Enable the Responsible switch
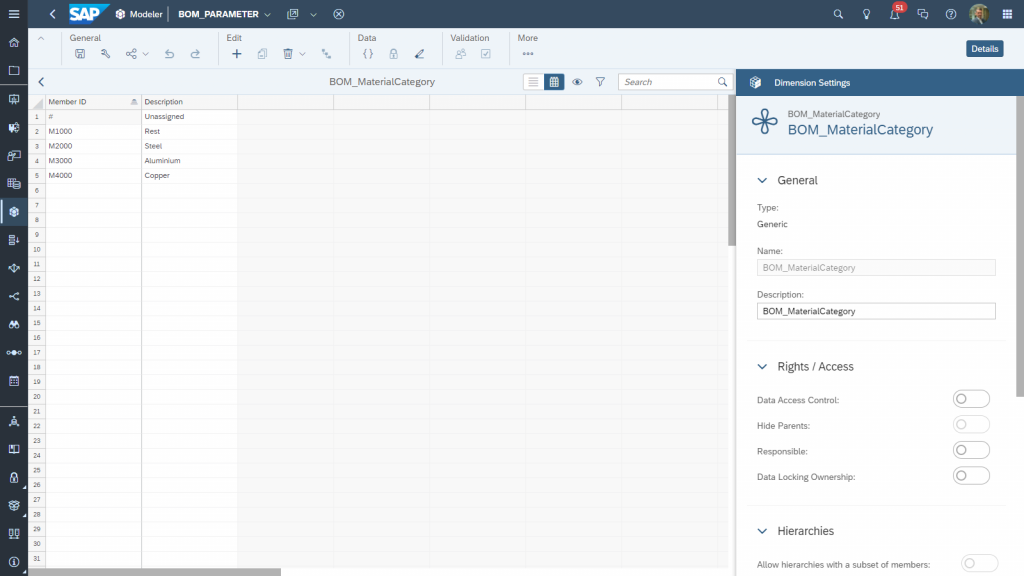 (971, 451)
